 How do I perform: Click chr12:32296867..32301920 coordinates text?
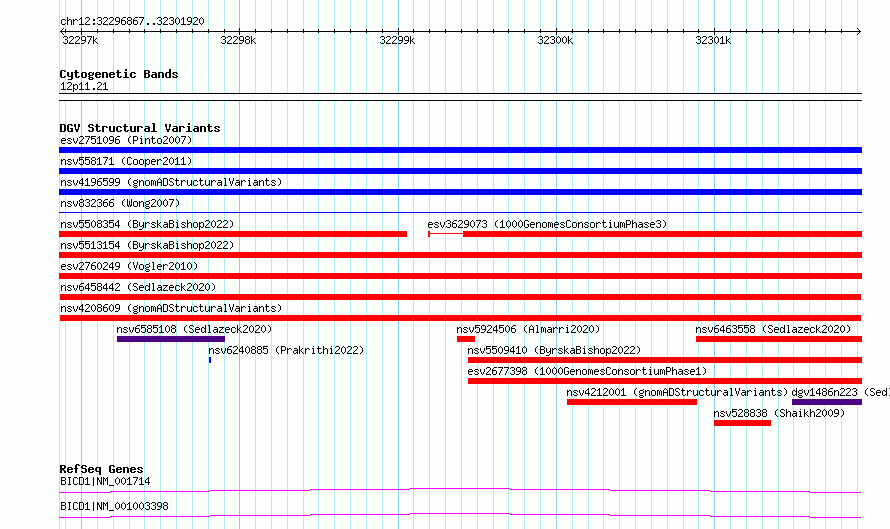pyautogui.click(x=132, y=21)
